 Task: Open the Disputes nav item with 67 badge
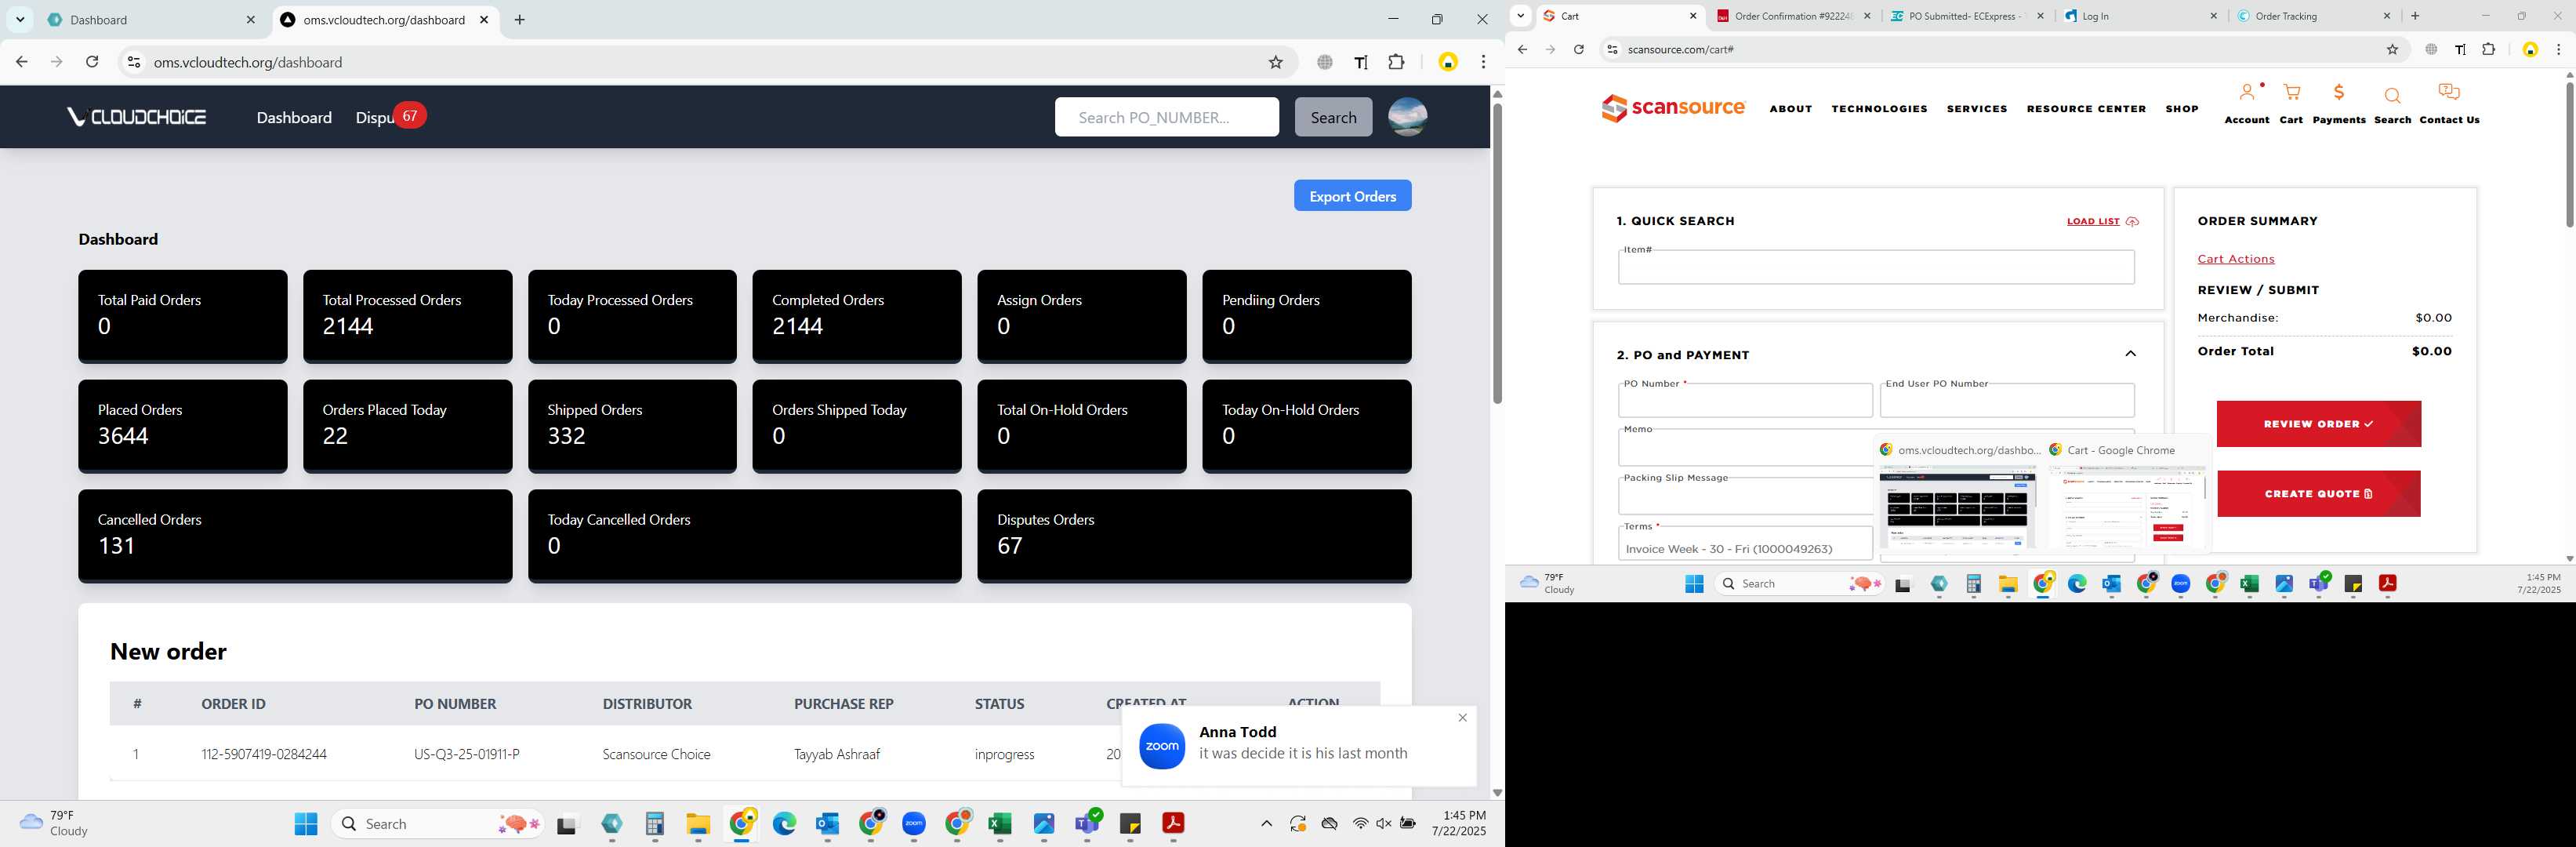tap(390, 117)
